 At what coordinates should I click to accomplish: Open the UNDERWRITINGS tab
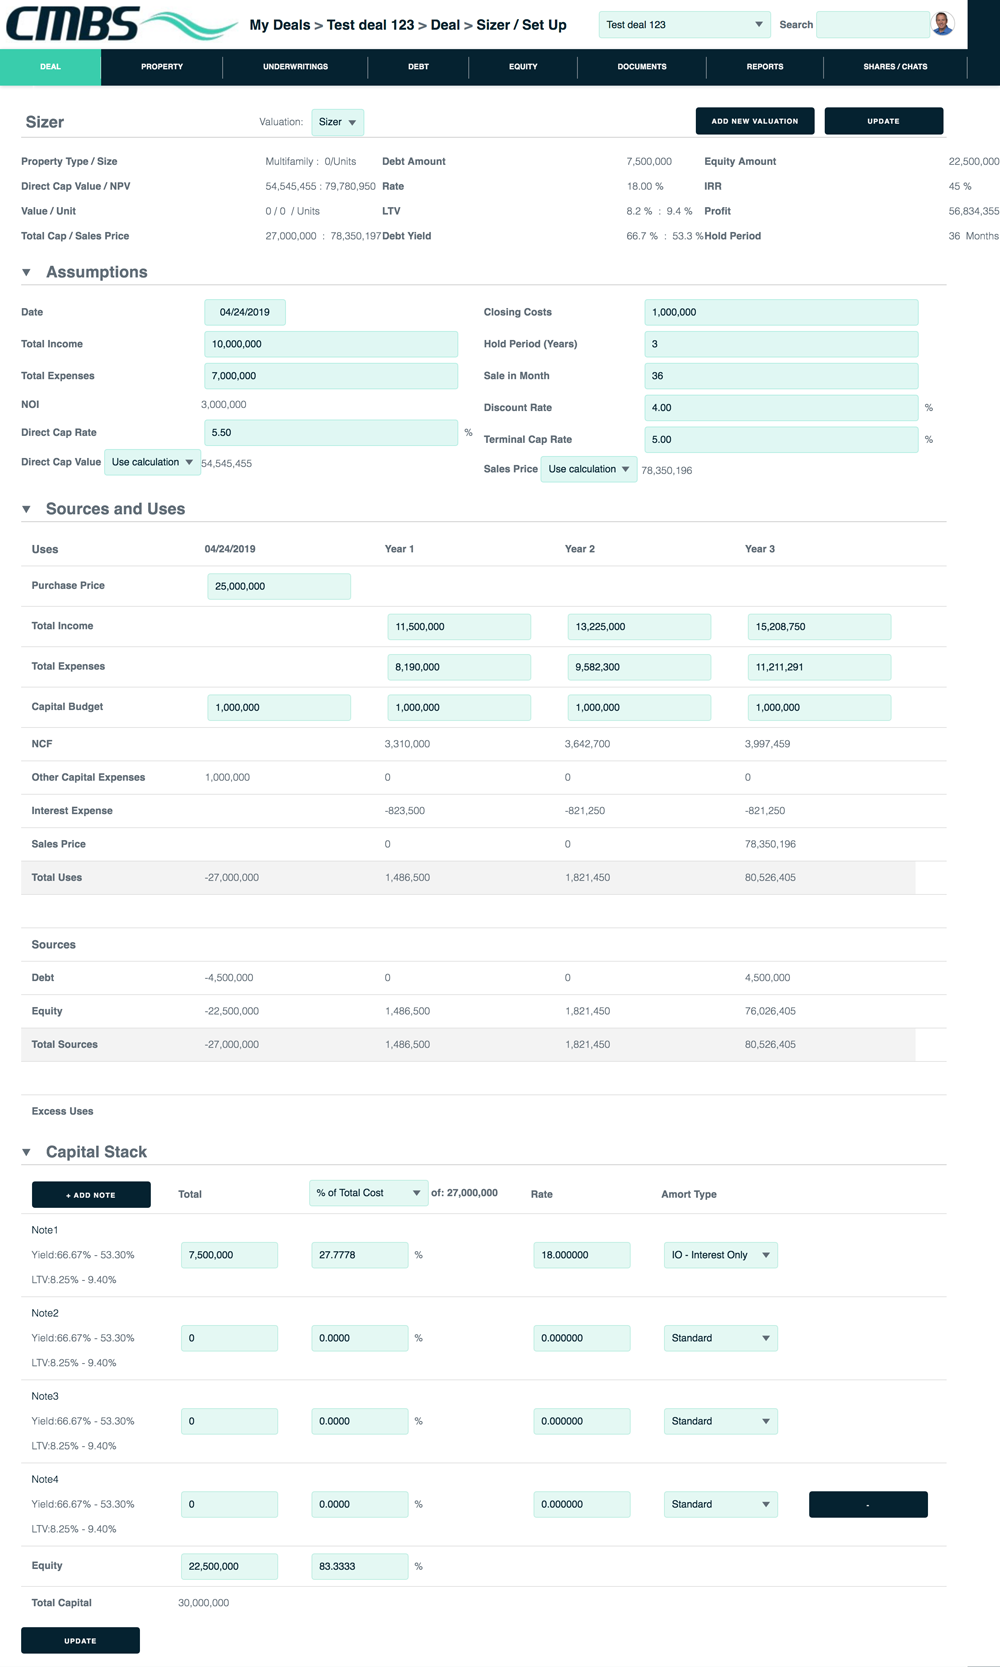(x=295, y=67)
